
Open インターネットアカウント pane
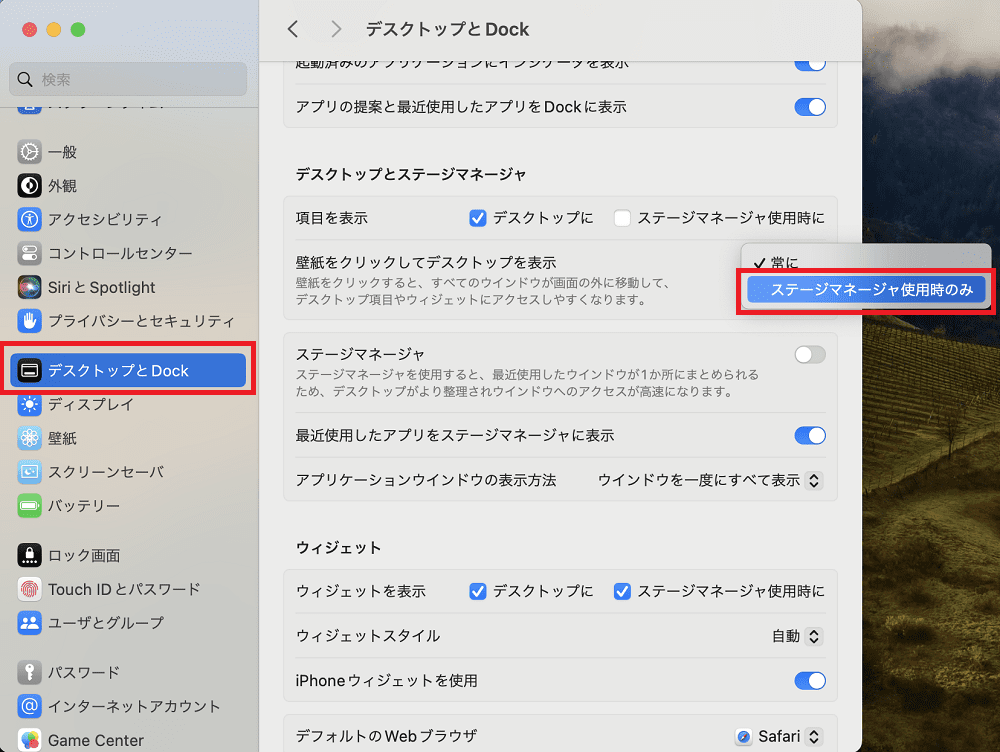click(128, 706)
